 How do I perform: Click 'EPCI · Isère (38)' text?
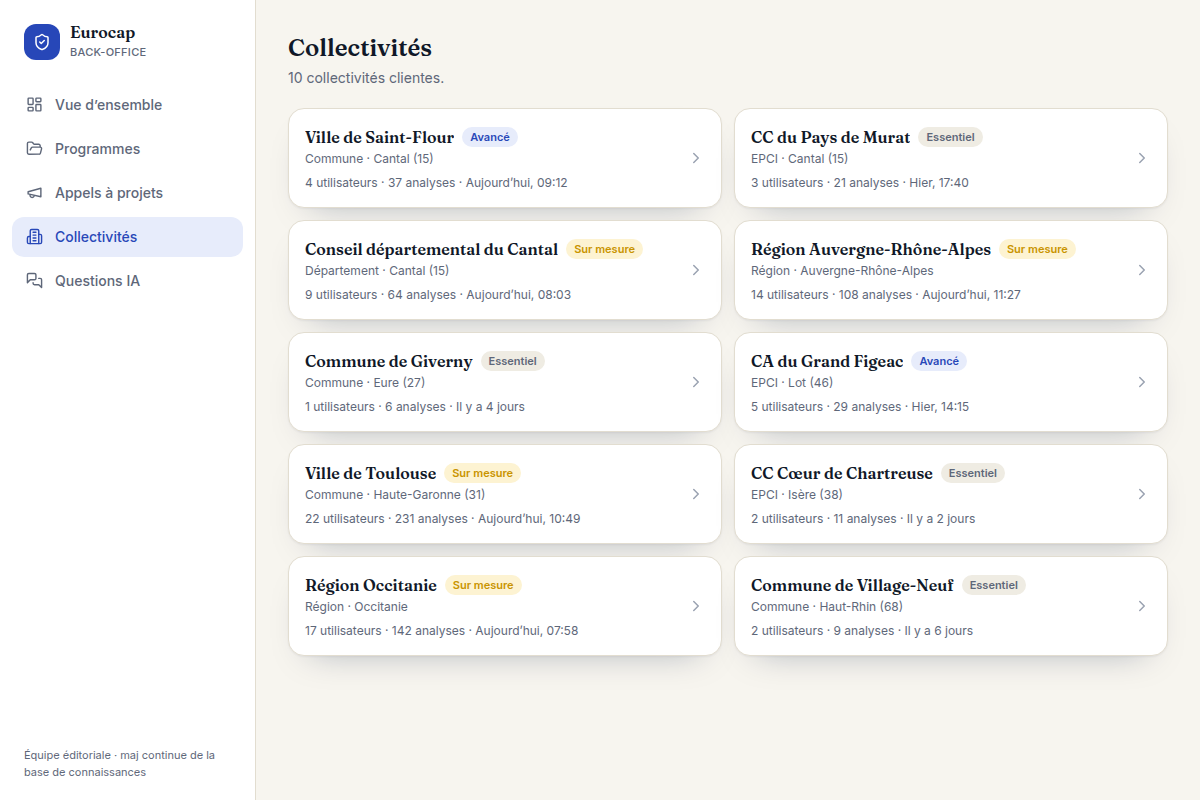pyautogui.click(x=797, y=495)
